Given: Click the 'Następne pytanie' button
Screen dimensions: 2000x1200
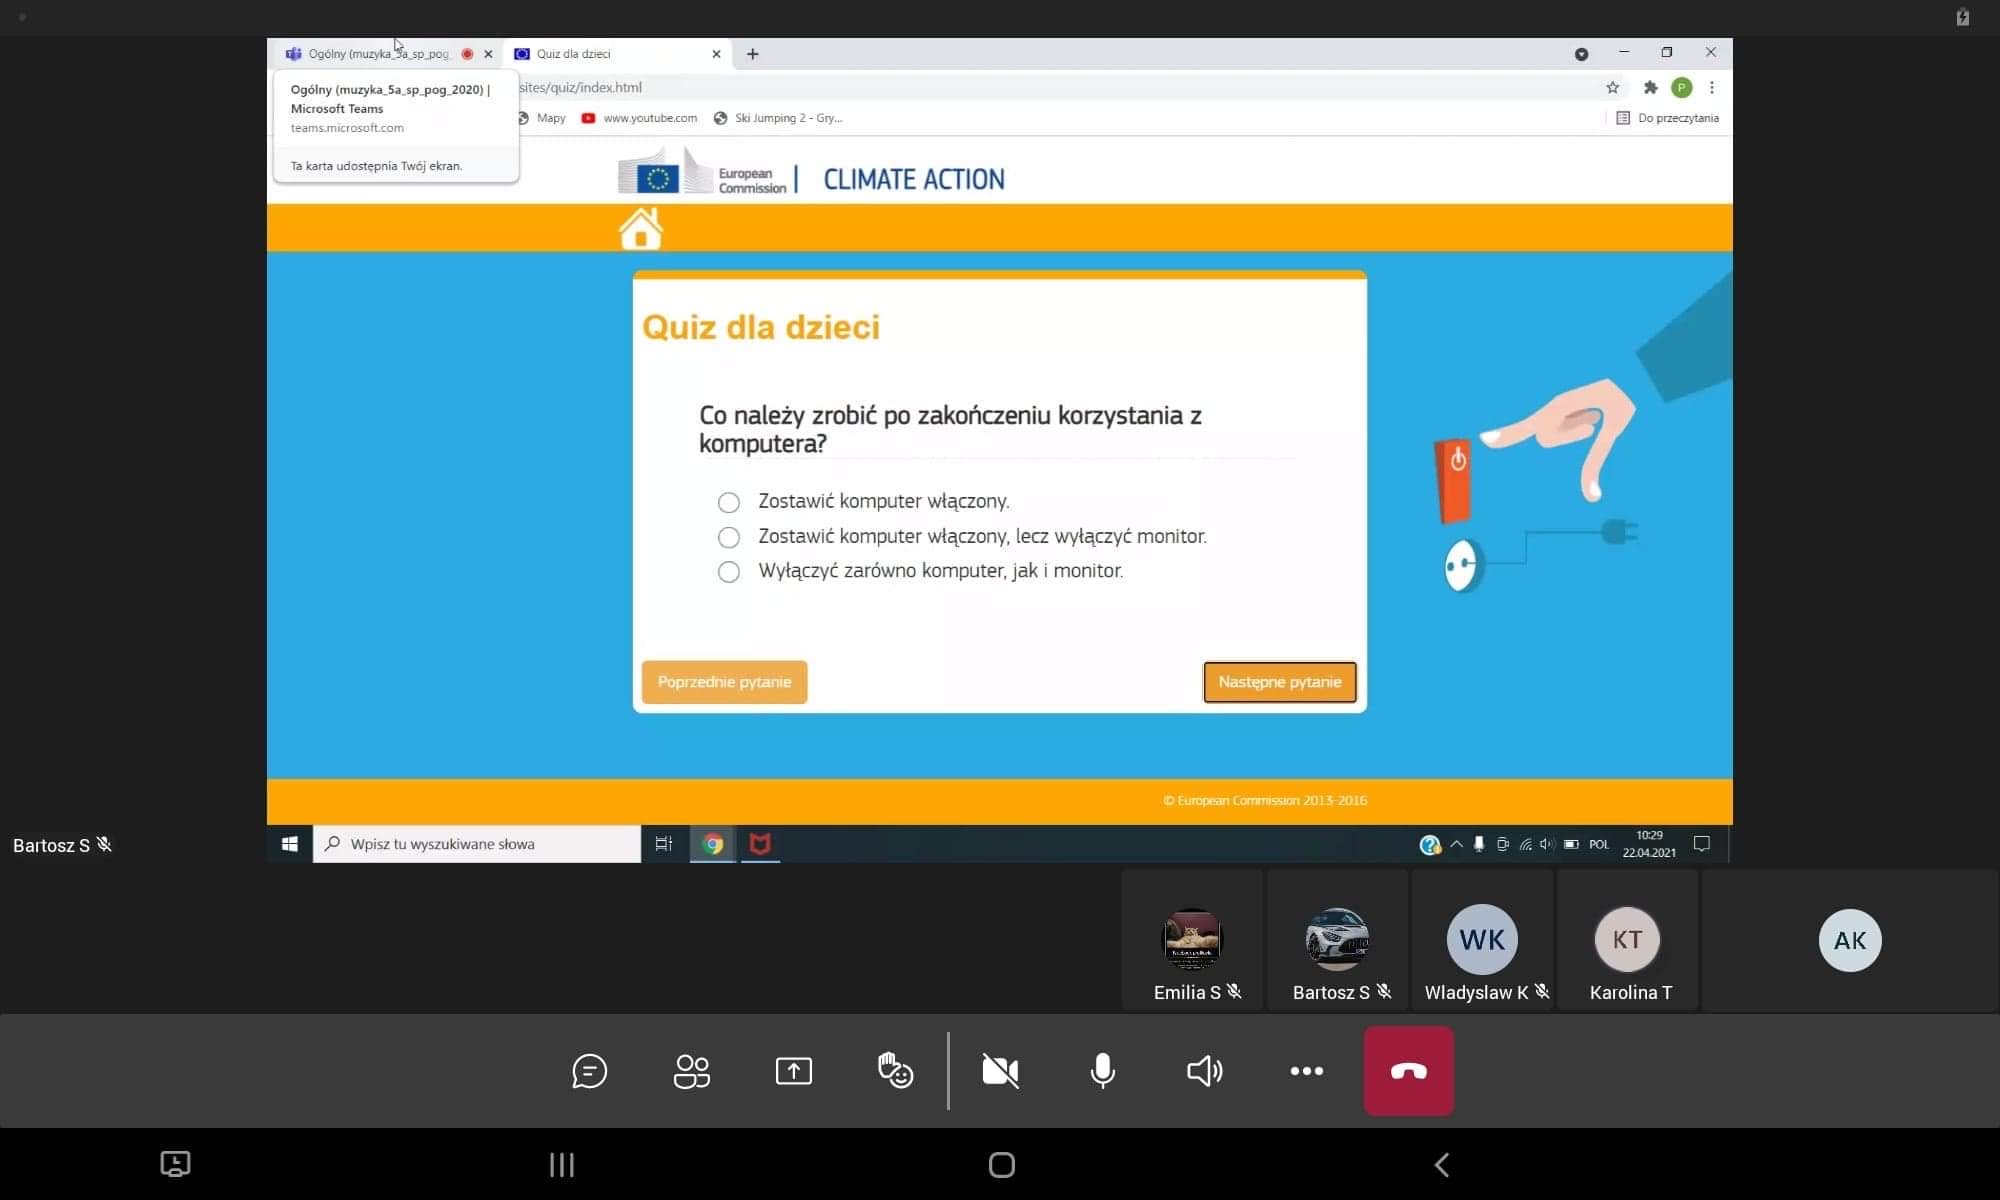Looking at the screenshot, I should coord(1279,682).
